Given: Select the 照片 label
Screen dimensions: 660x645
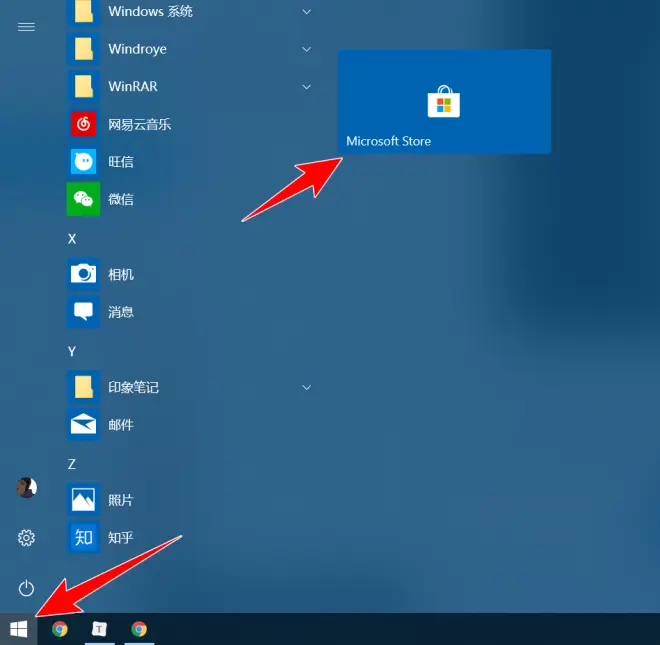Looking at the screenshot, I should (121, 500).
